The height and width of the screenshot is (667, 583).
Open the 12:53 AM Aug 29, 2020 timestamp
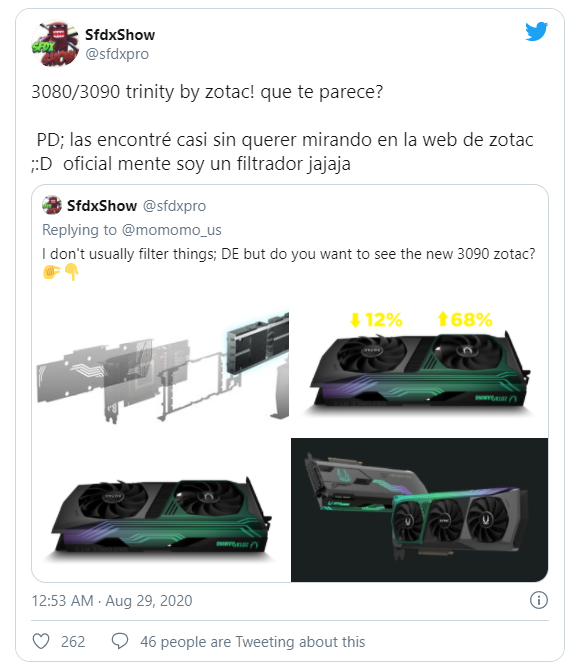point(112,601)
